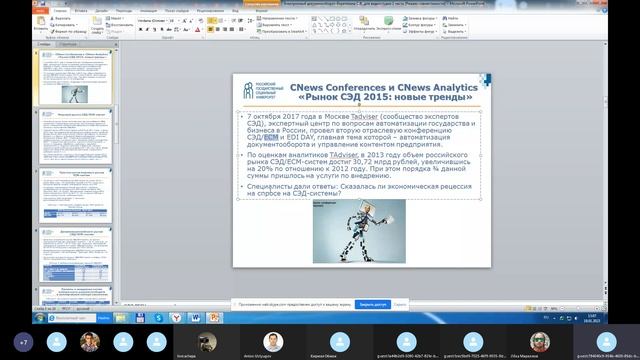The height and width of the screenshot is (360, 640).
Task: Toggle Italic formatting
Action: tap(148, 29)
